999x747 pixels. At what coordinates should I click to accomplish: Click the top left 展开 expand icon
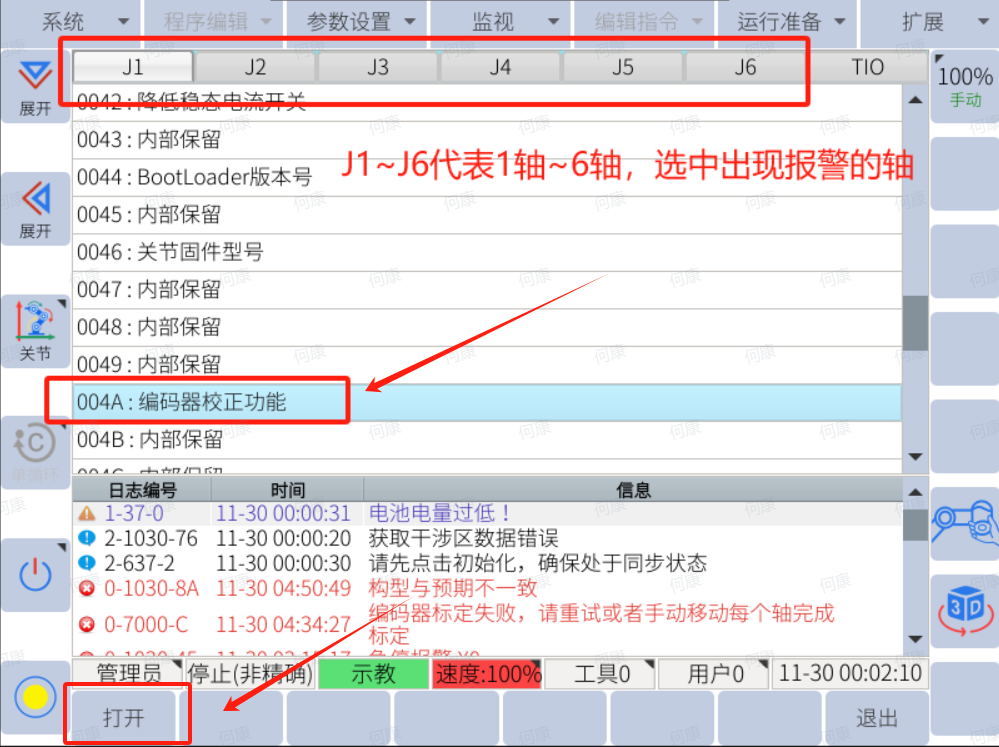(x=35, y=86)
